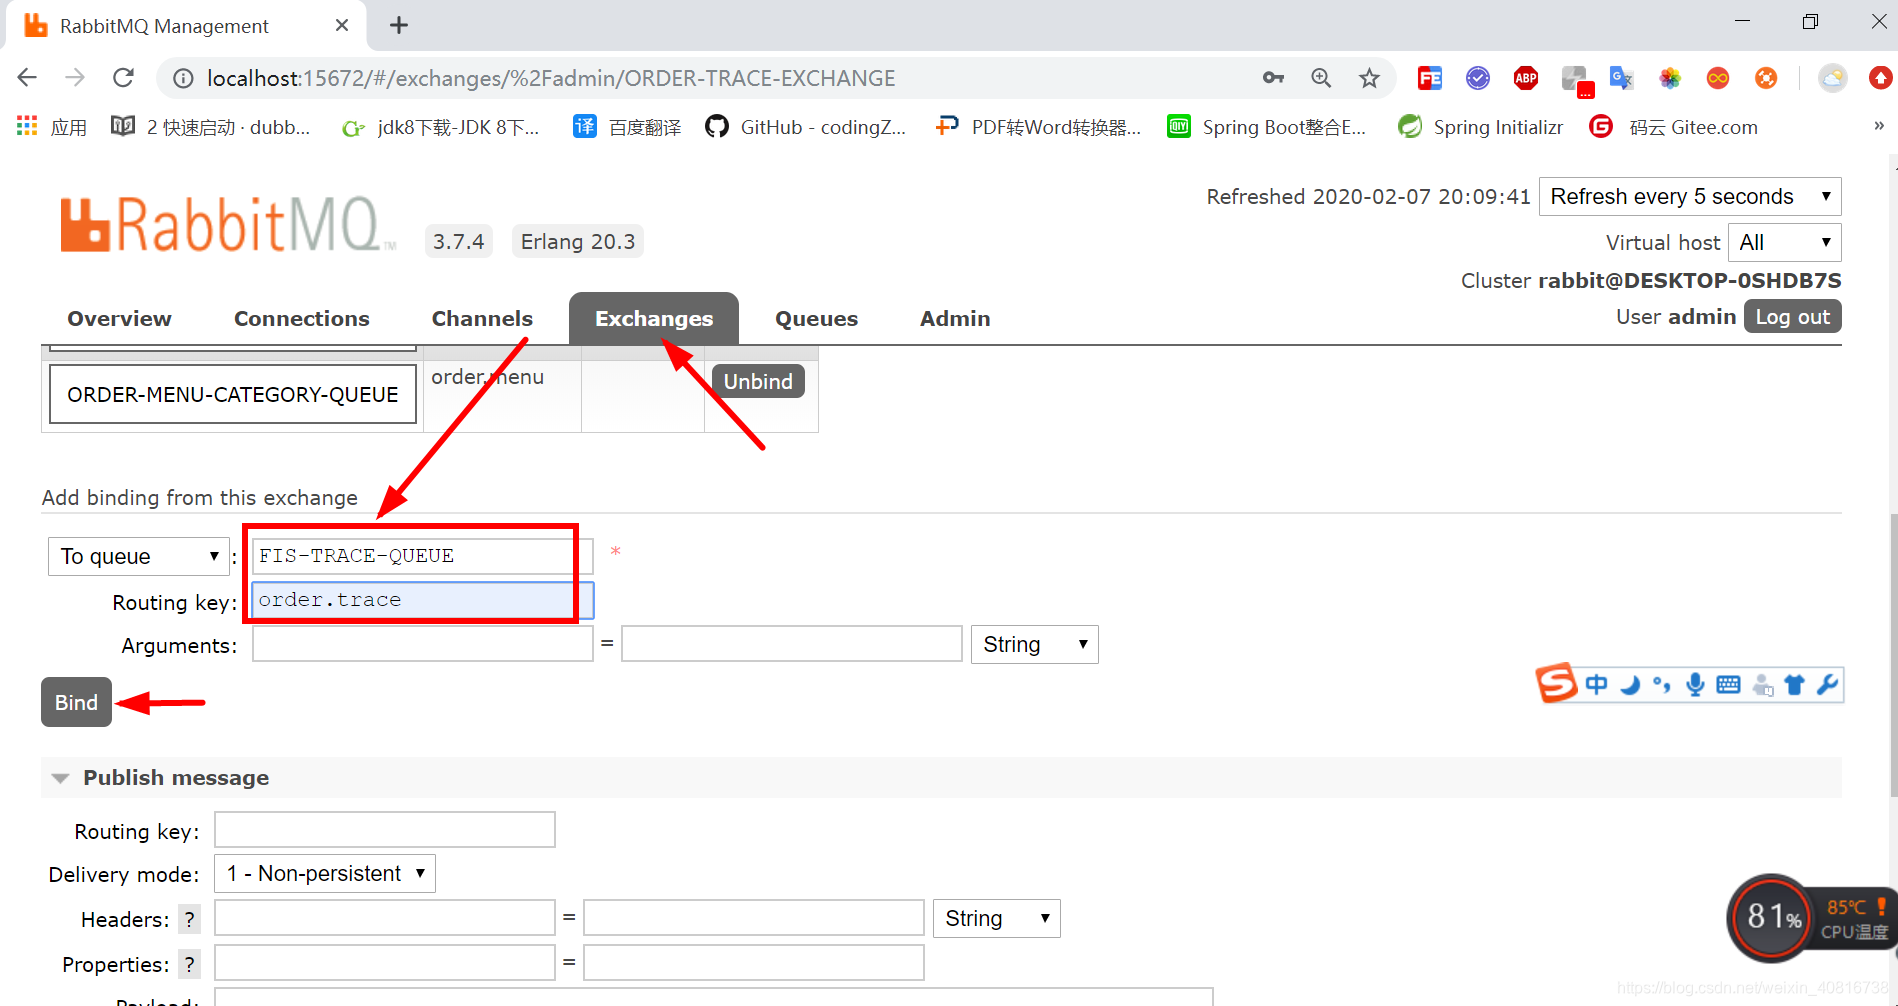The image size is (1898, 1006).
Task: Click the Erlang 20.3 version label
Action: click(578, 242)
